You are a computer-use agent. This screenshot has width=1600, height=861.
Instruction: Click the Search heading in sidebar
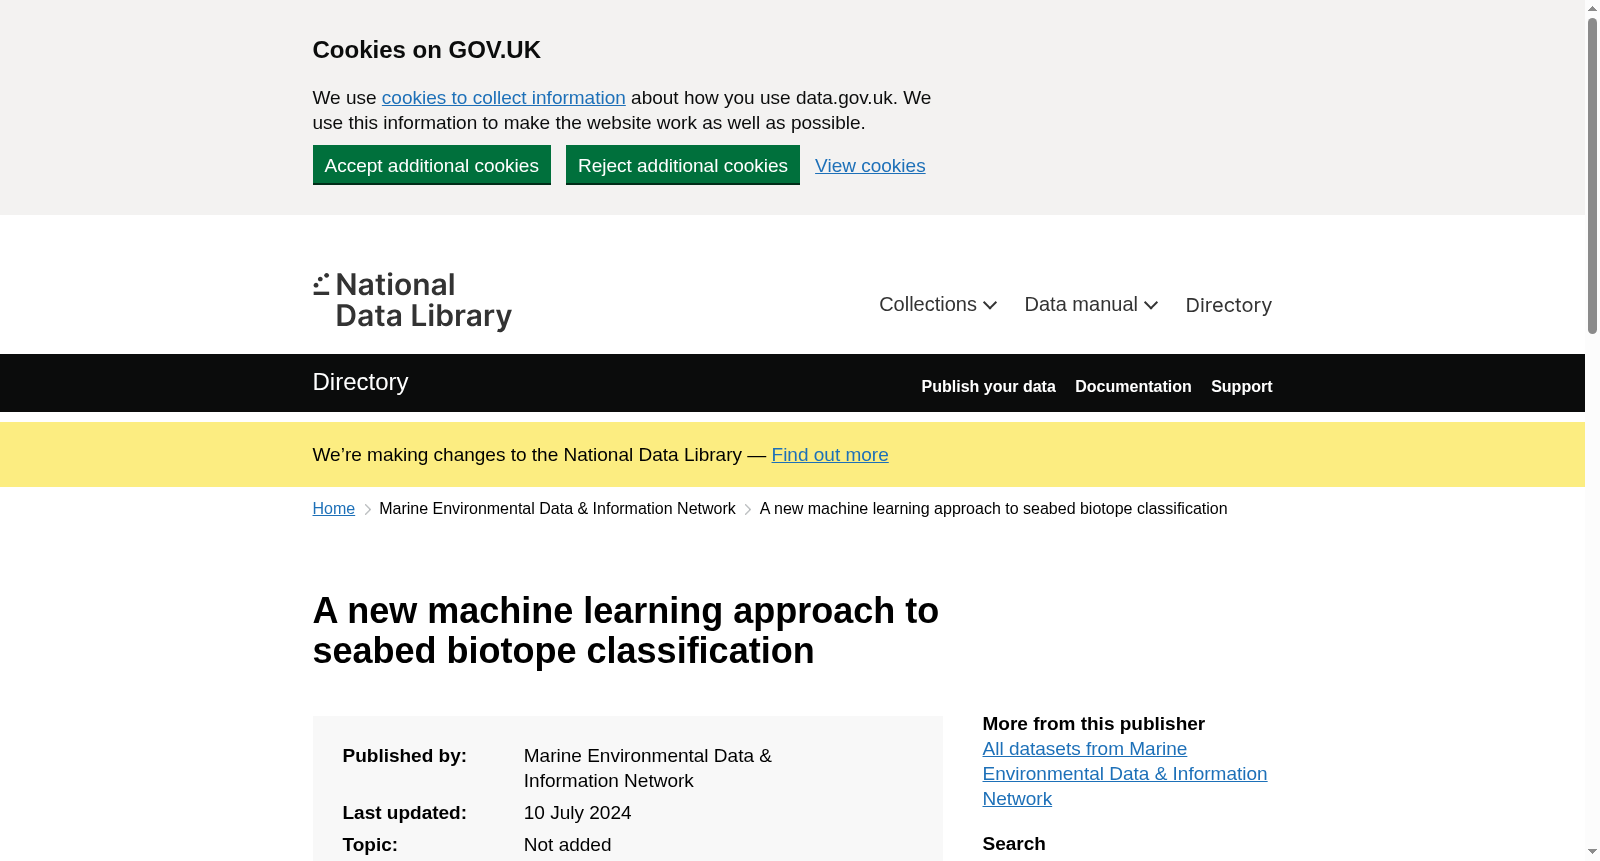point(1014,844)
